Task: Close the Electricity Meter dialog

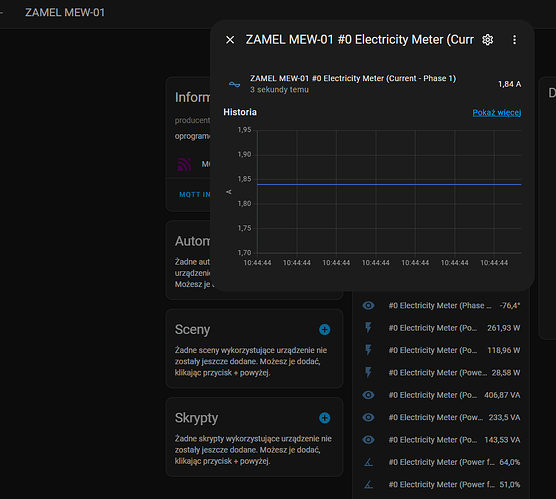Action: tap(230, 40)
